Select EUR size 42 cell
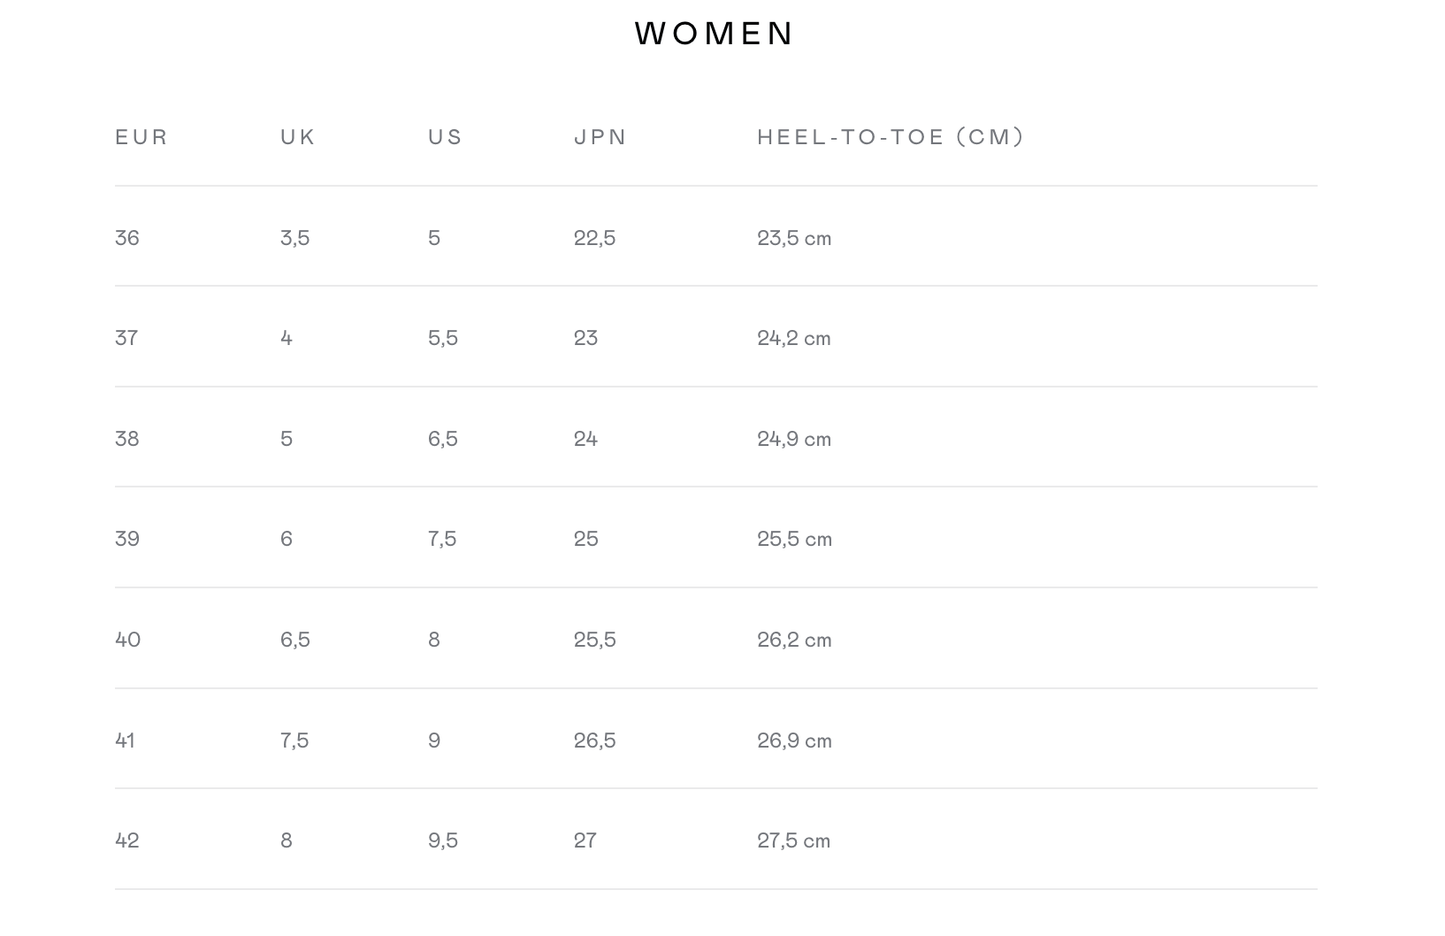The image size is (1445, 936). 127,841
